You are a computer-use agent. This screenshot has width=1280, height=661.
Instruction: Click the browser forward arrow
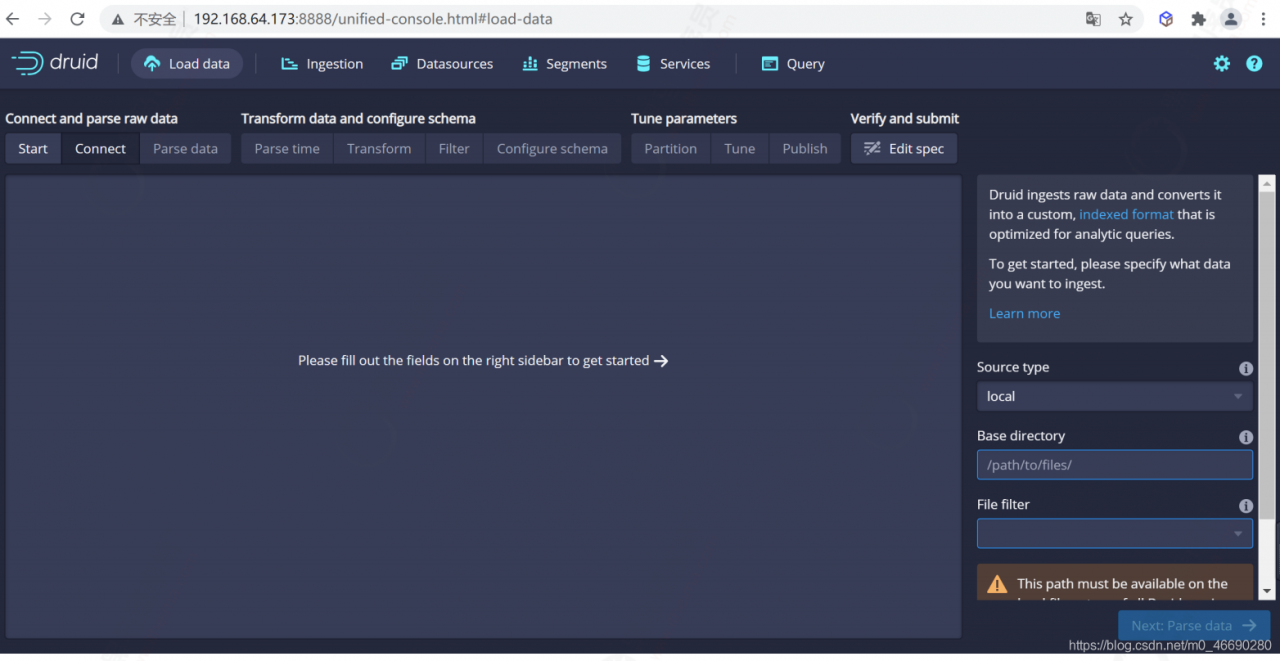coord(45,19)
